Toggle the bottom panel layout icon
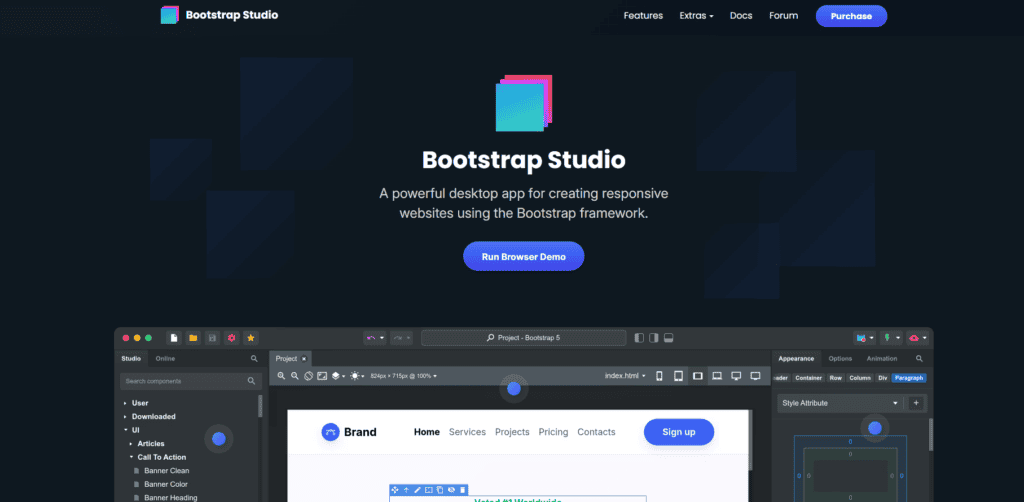This screenshot has height=502, width=1024. 668,337
